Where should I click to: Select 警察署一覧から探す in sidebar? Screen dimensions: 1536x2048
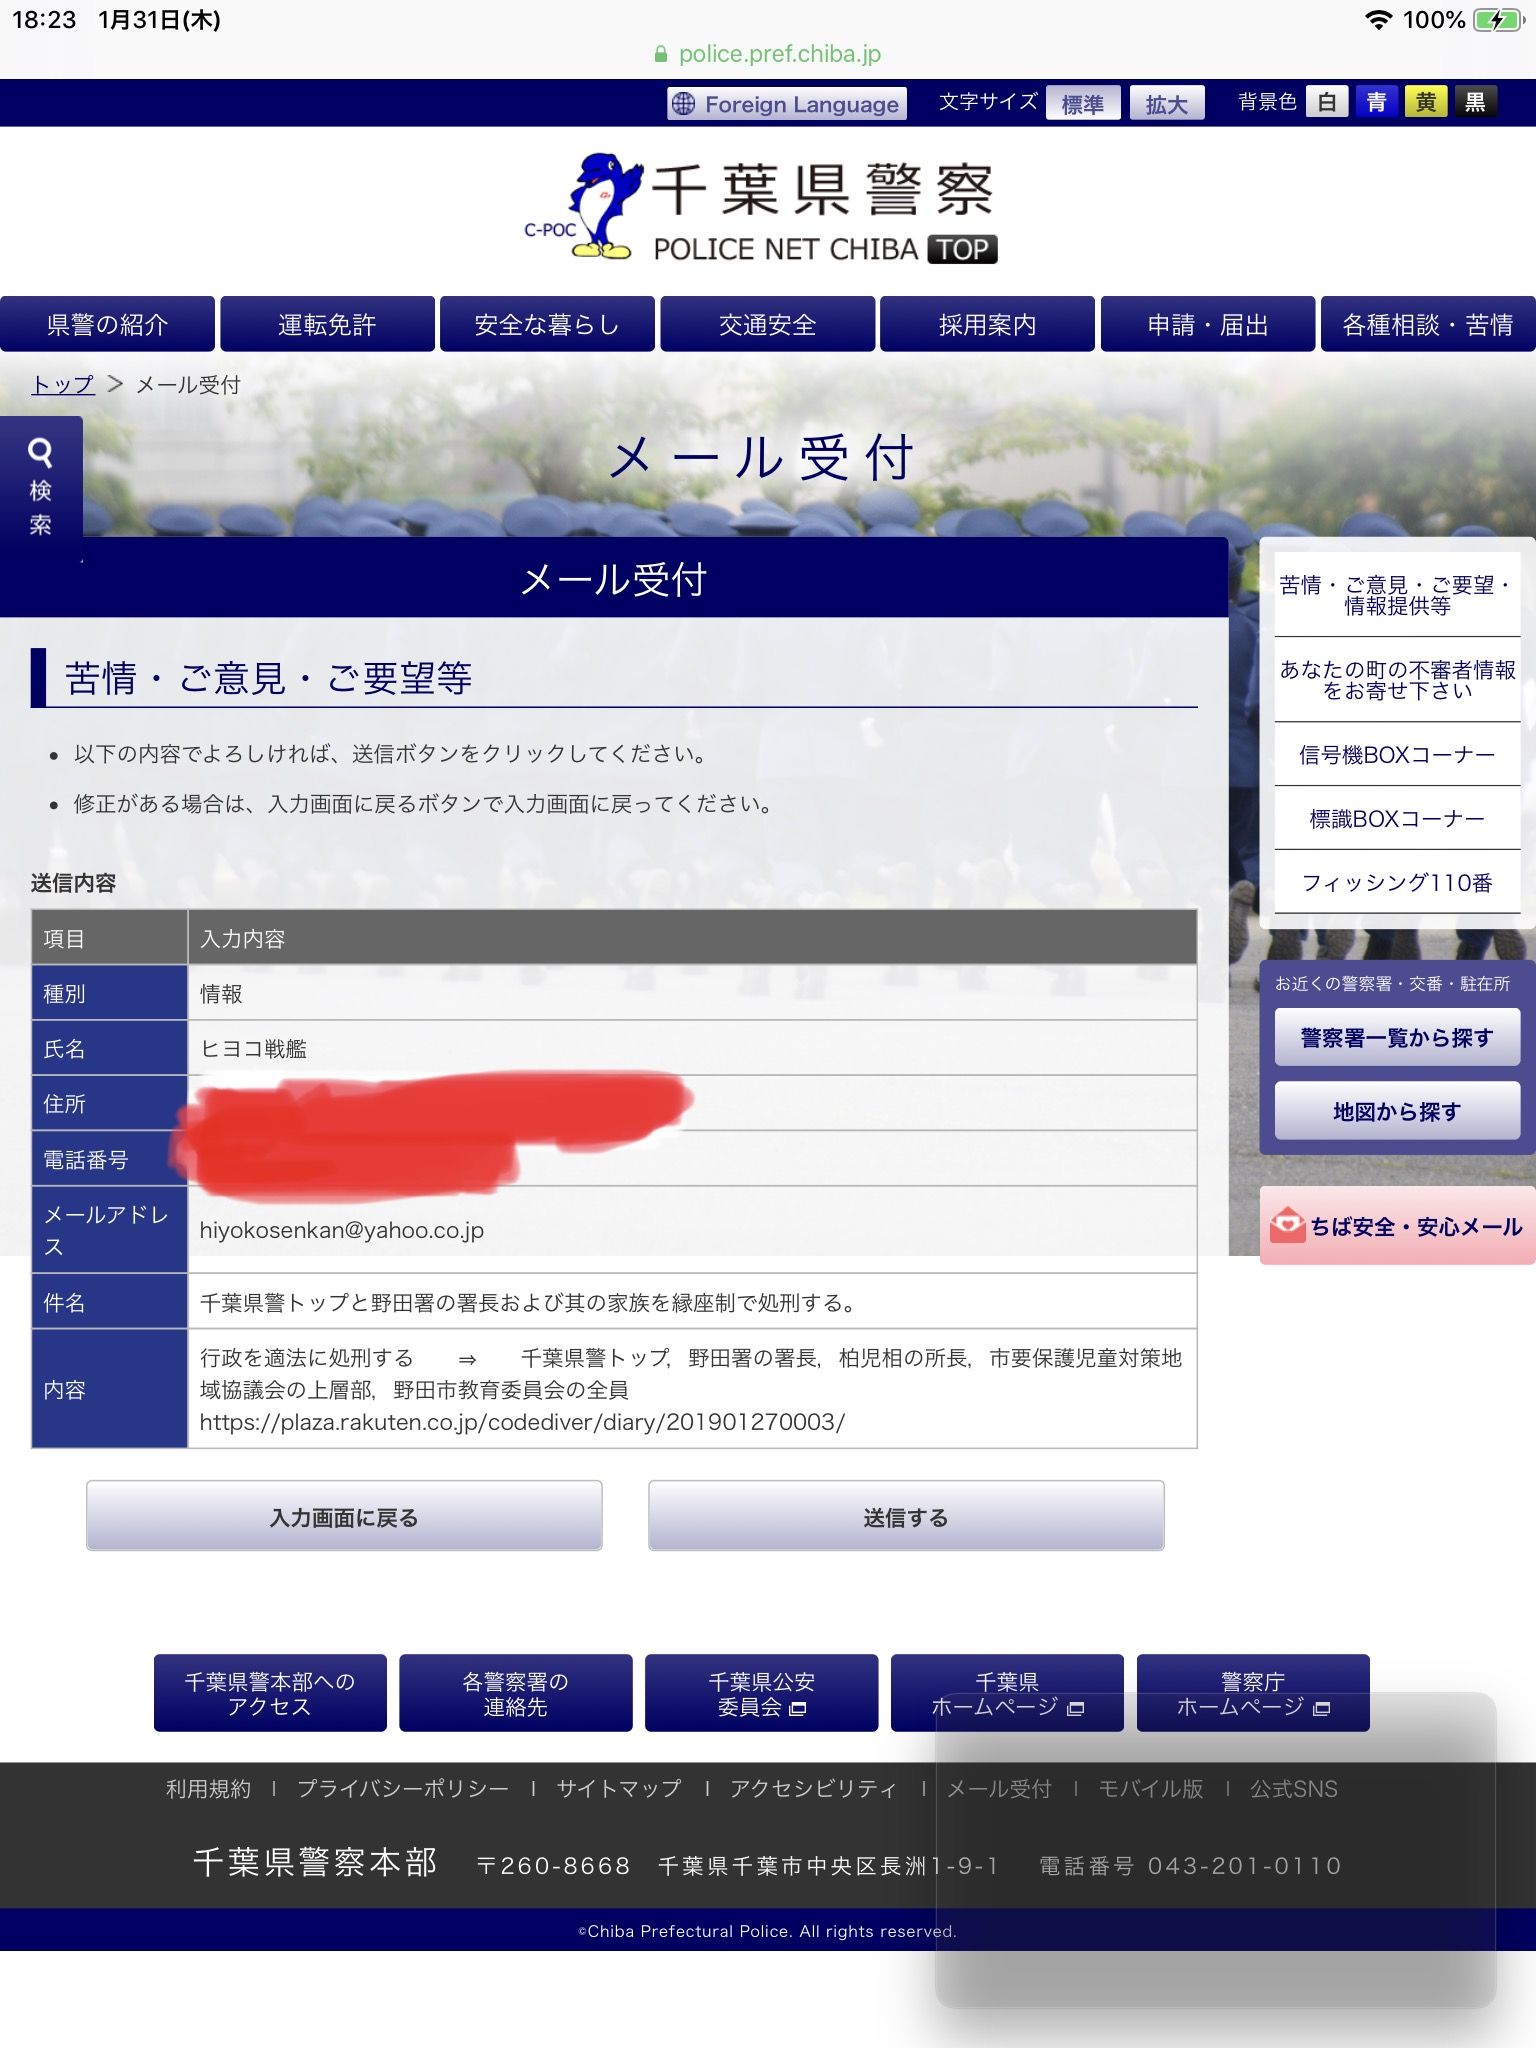tap(1396, 1037)
